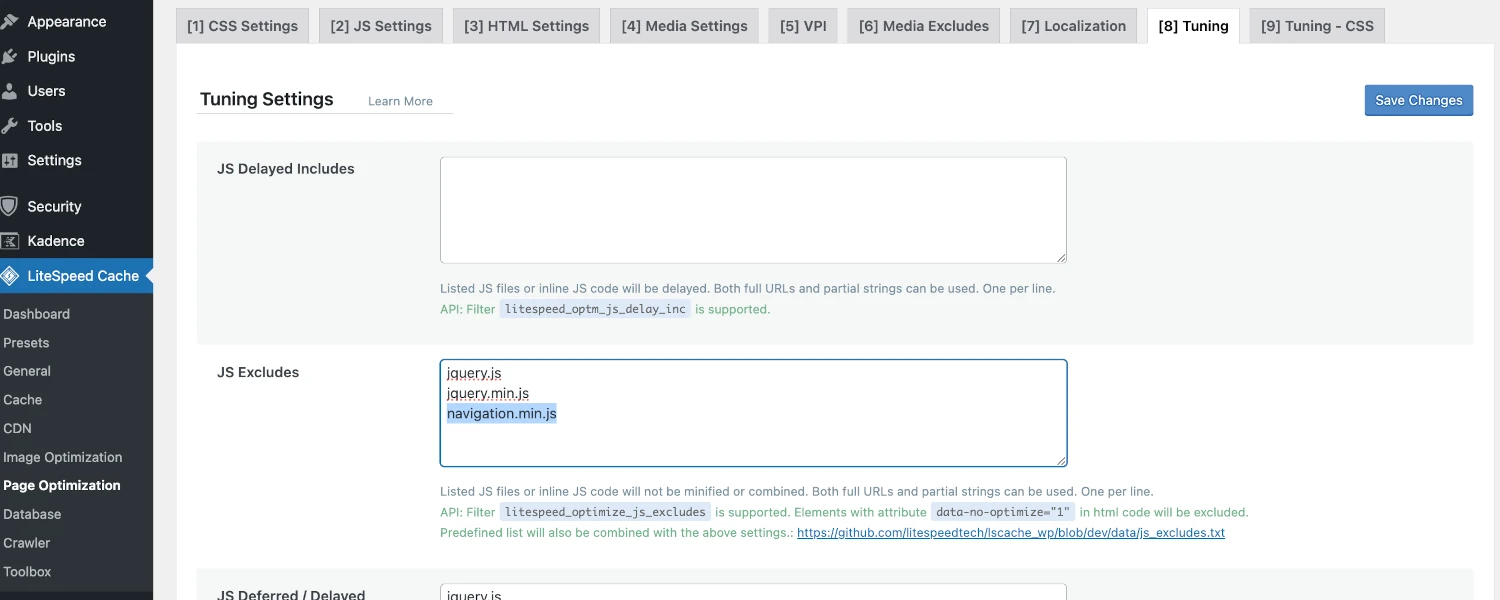1500x600 pixels.
Task: Click the JS Excludes field label
Action: (258, 372)
